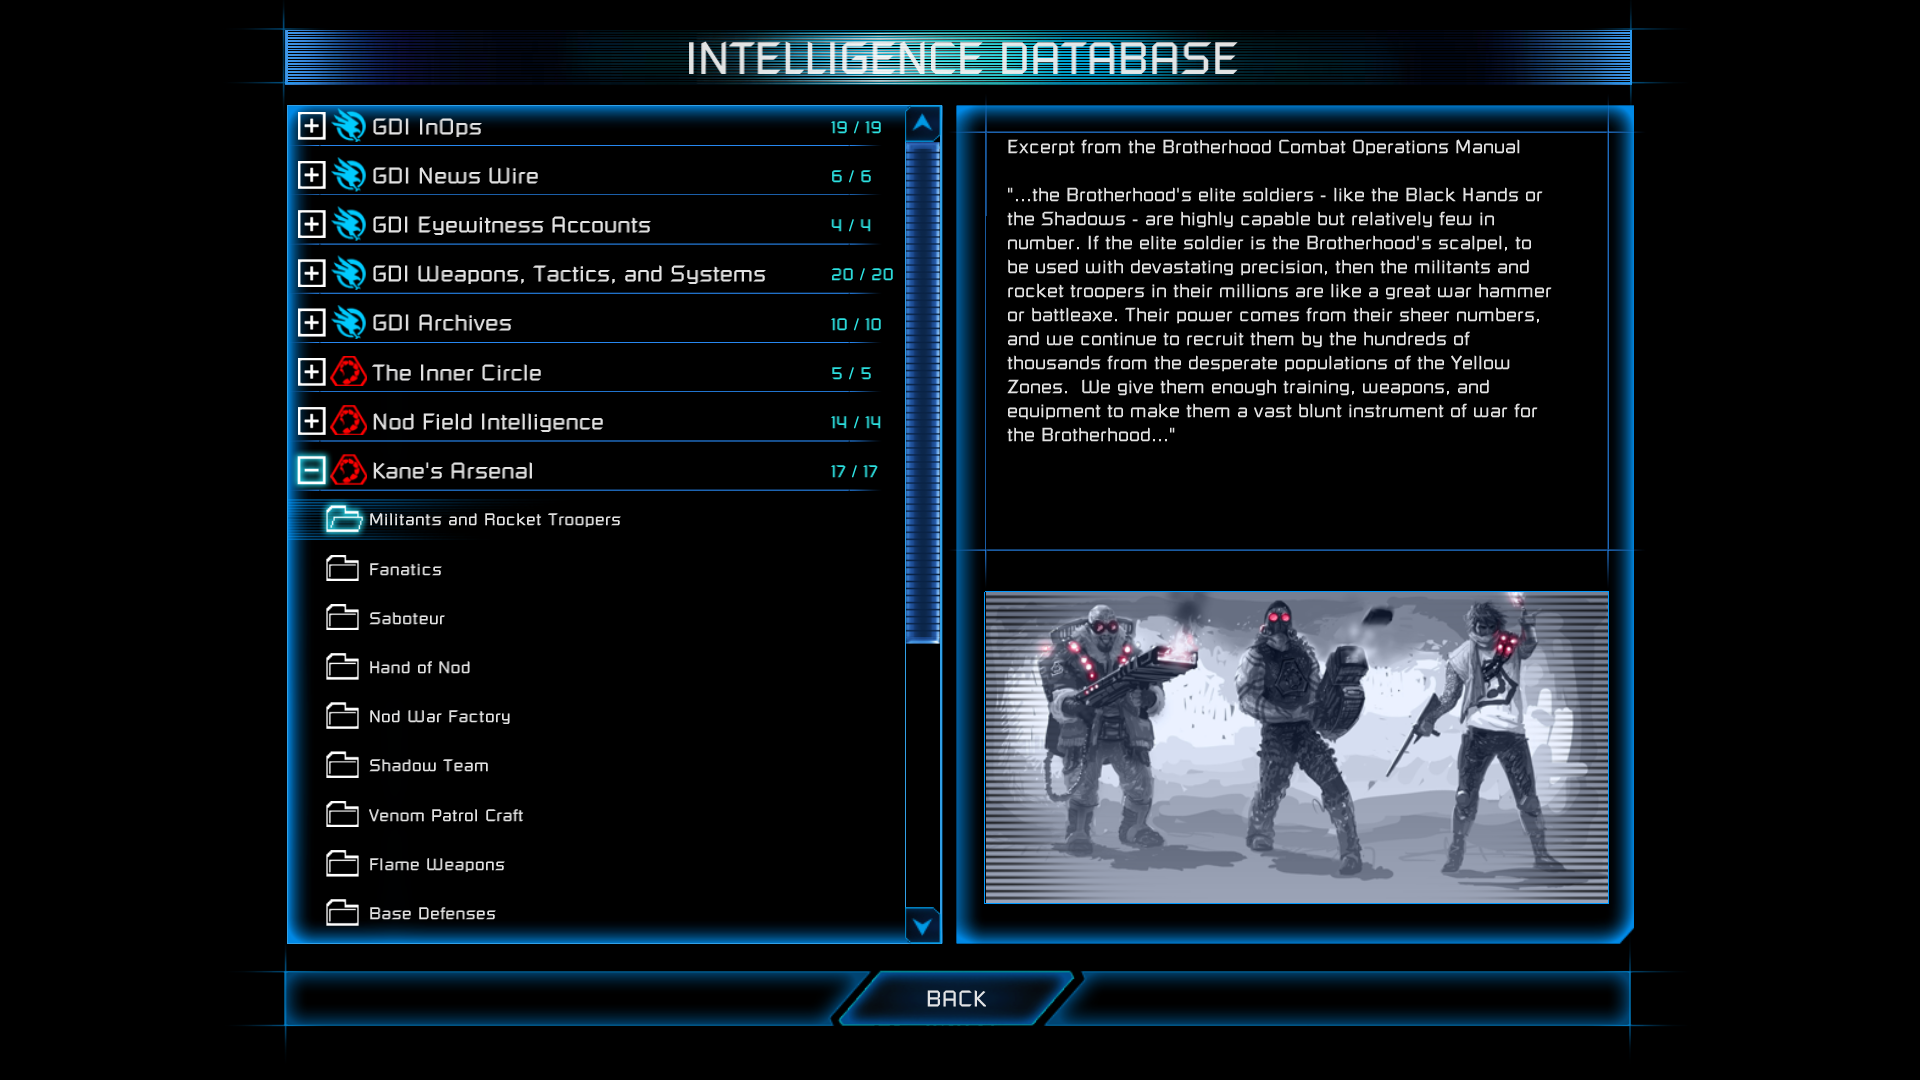Click the GDI emblem icon beside GDI News Wire
This screenshot has height=1080, width=1920.
[349, 175]
